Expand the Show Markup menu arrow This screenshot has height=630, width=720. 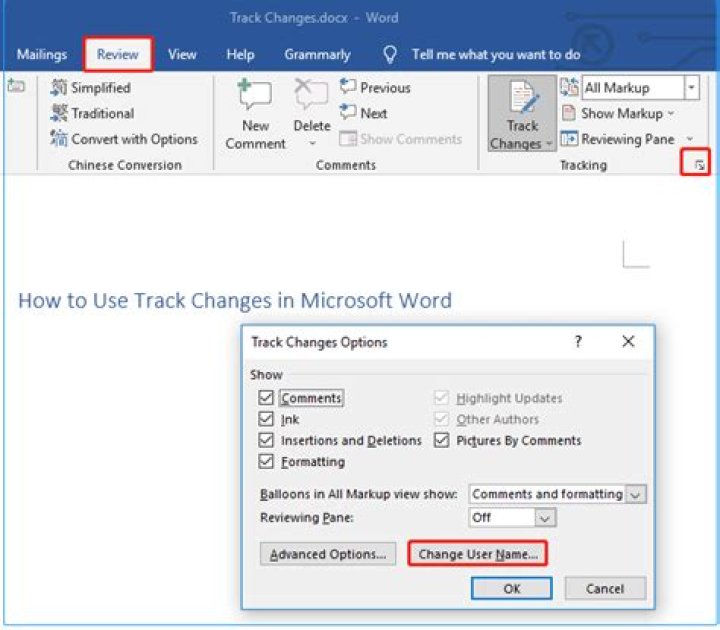click(671, 113)
